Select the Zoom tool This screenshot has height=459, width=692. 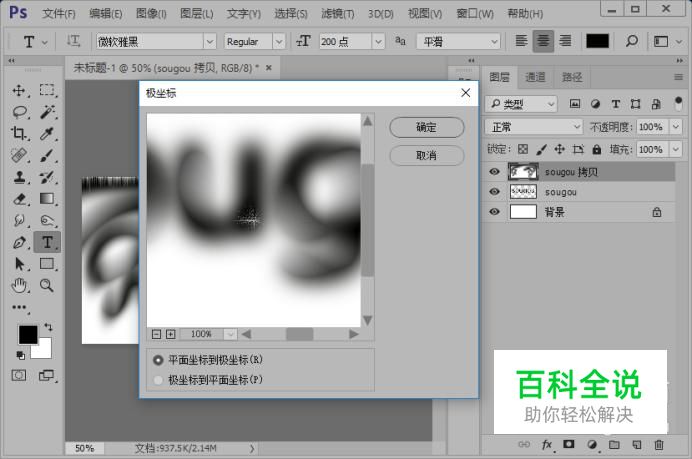coord(47,286)
